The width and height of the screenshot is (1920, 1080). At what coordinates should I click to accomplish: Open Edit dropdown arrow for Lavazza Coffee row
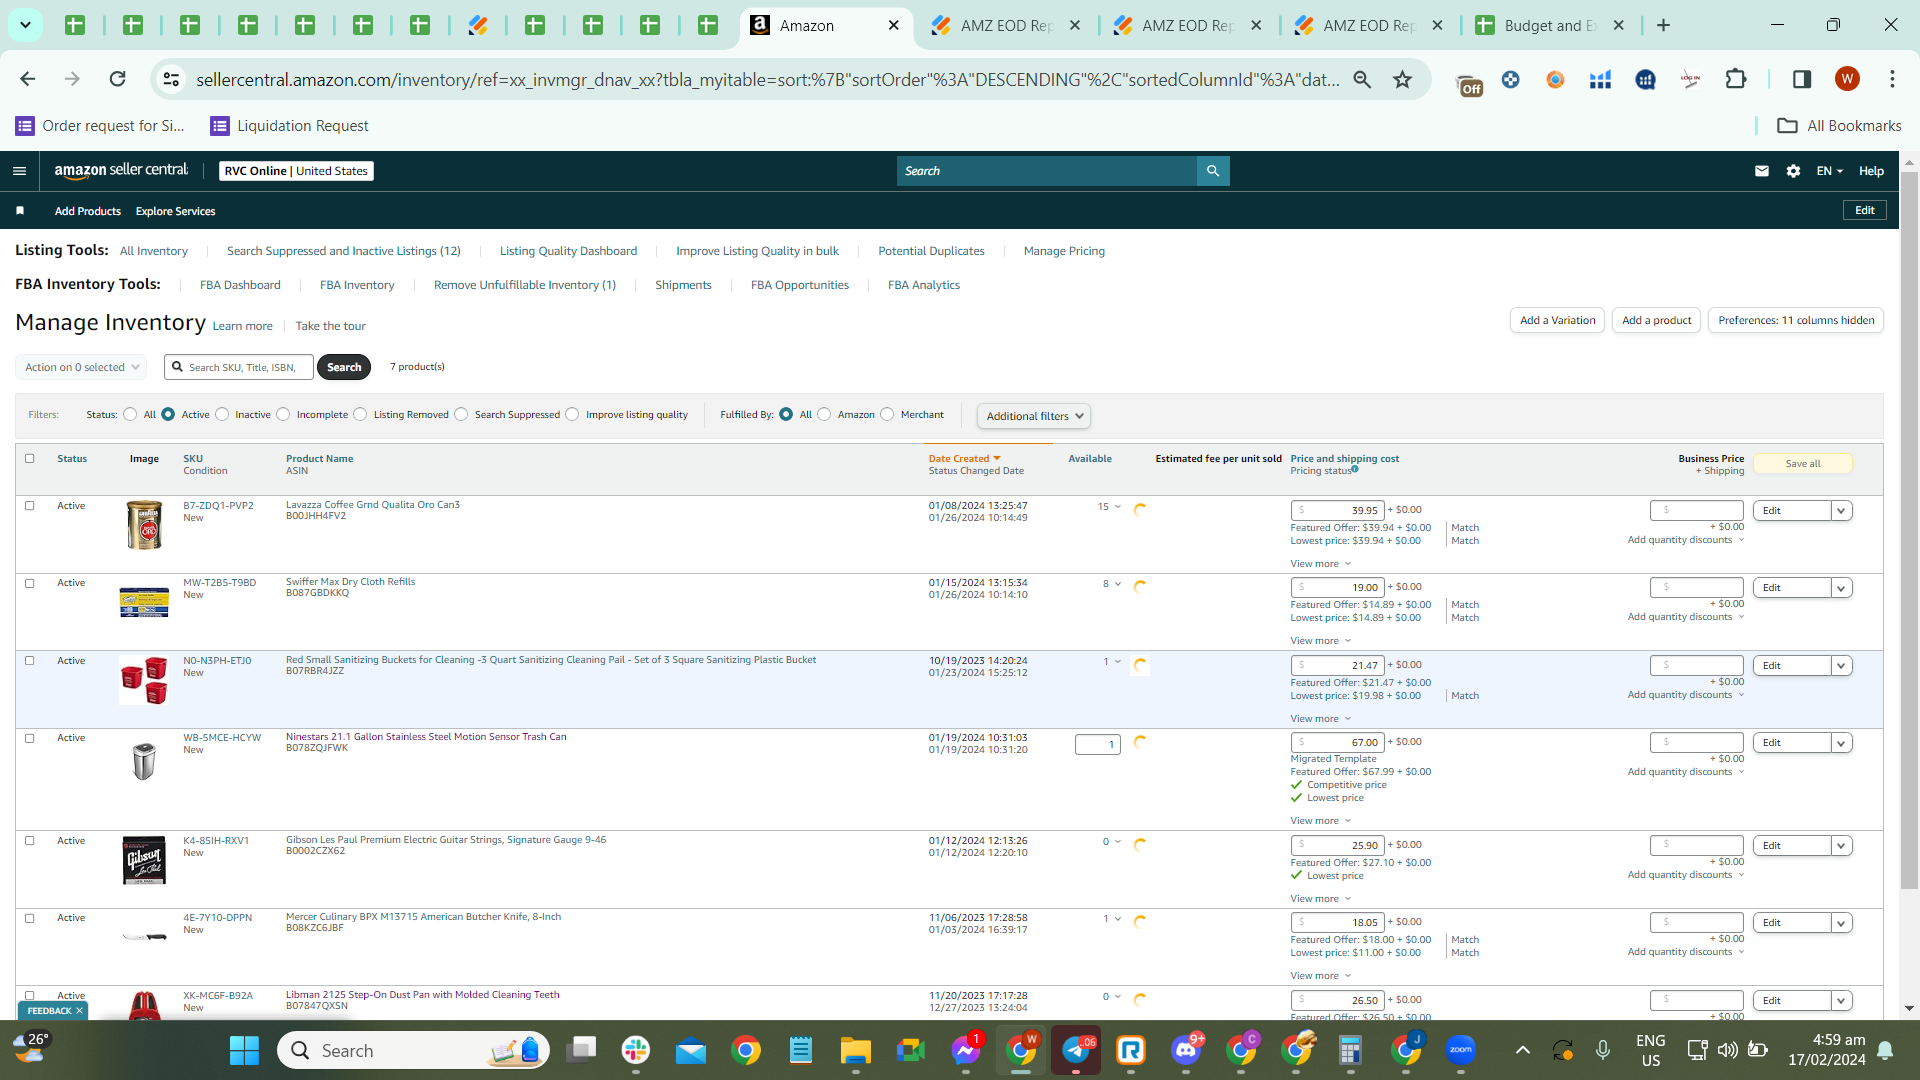(x=1841, y=511)
